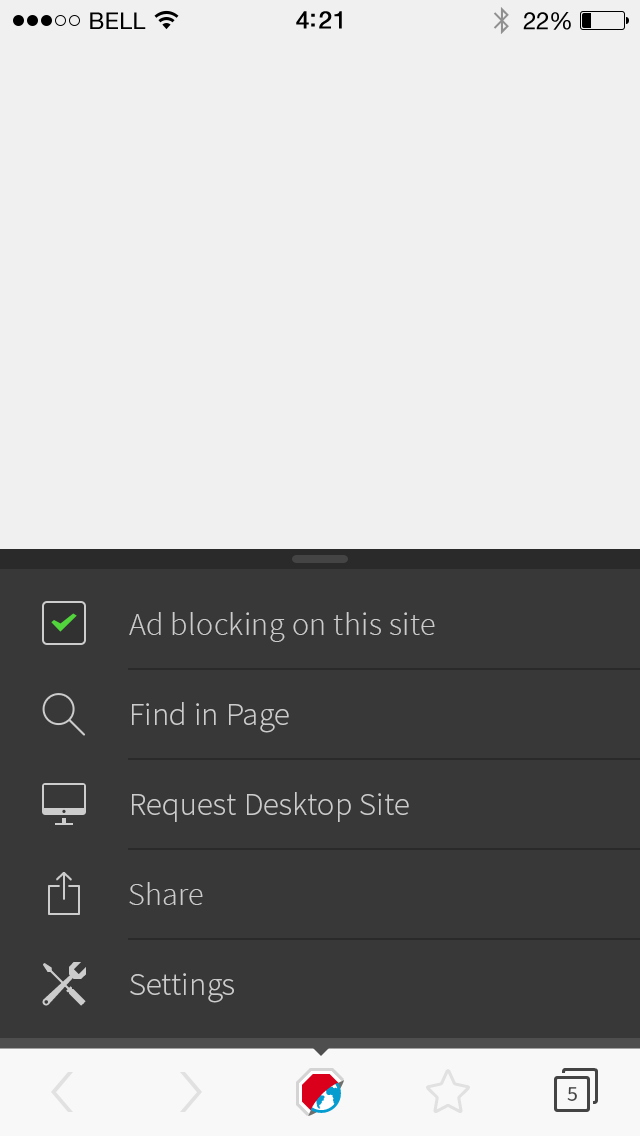Tap the share arrow icon

click(x=64, y=894)
